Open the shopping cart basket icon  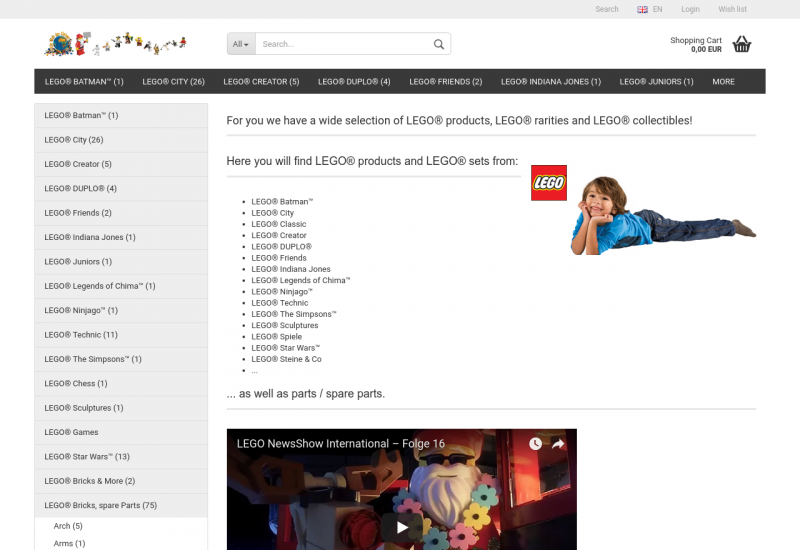click(x=741, y=44)
